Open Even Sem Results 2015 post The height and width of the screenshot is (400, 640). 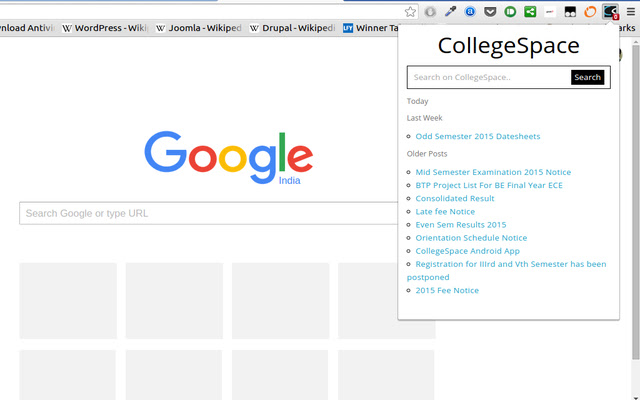point(460,224)
